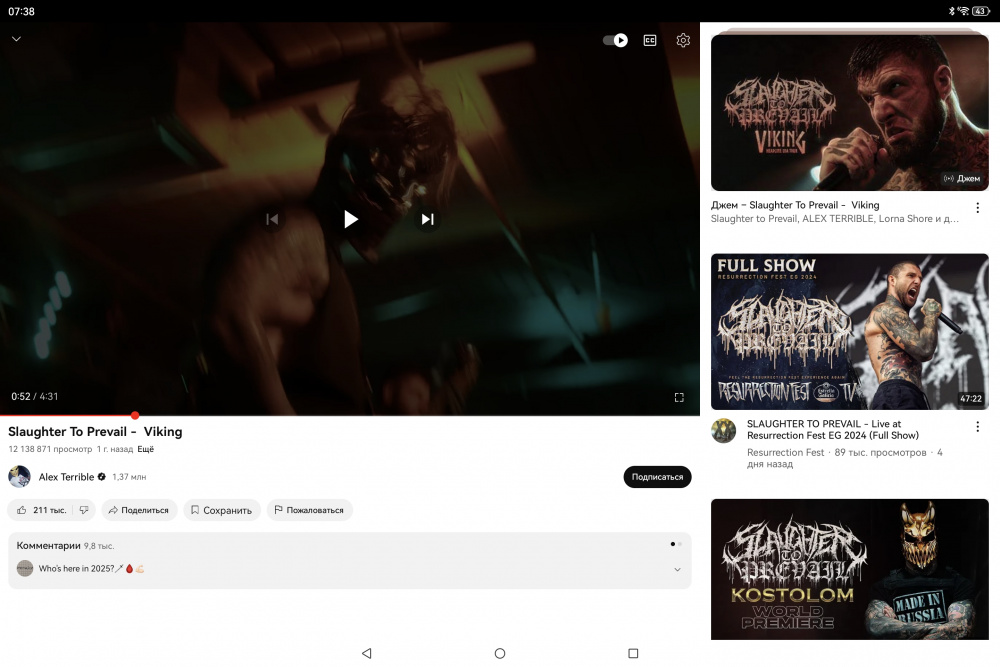Viewport: 1000px width, 667px height.
Task: Collapse the video player with the down chevron
Action: point(17,39)
